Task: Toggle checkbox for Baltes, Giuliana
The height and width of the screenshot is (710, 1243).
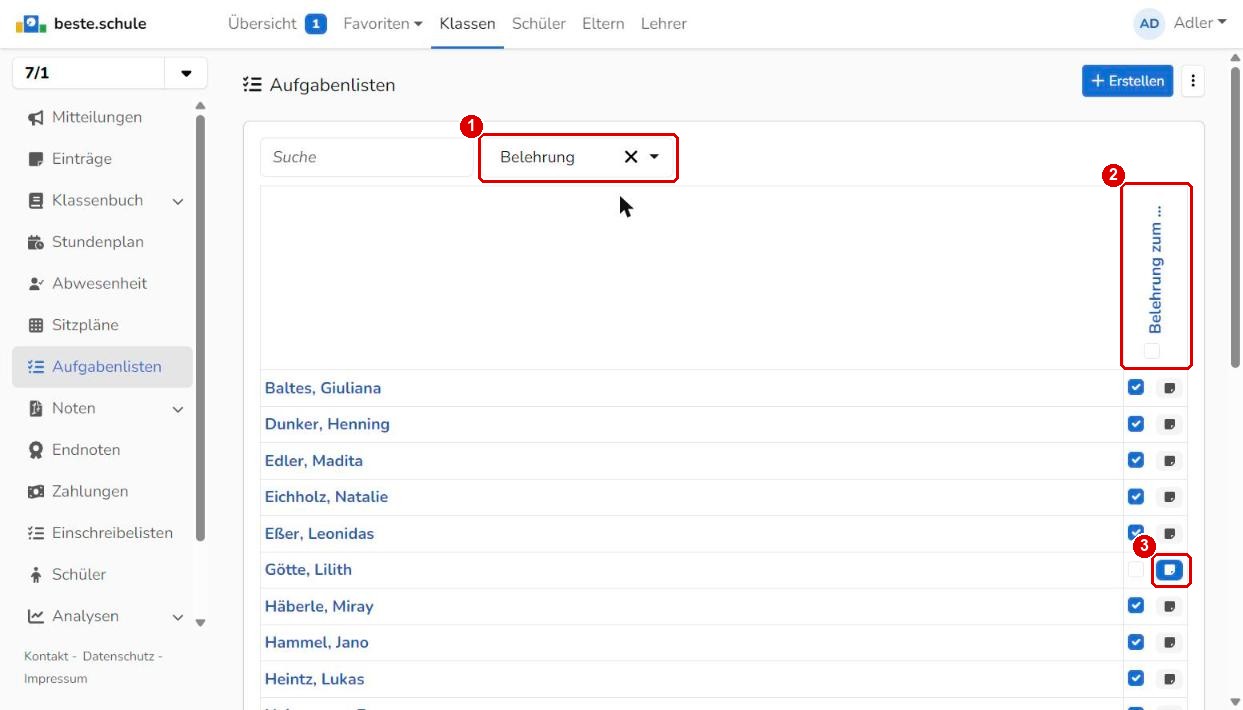Action: [1135, 388]
